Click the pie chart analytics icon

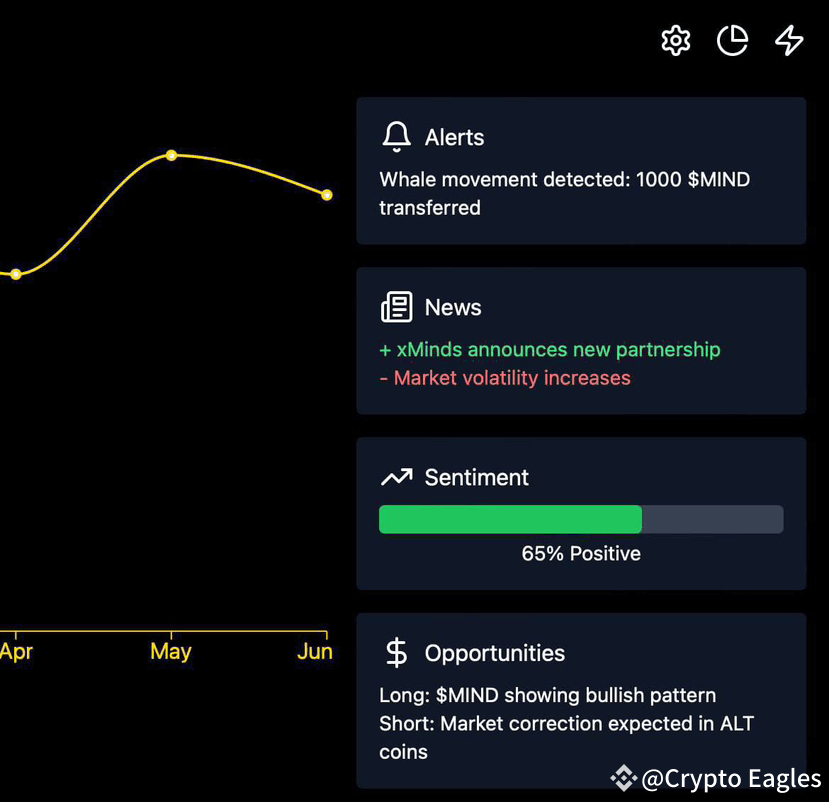pos(733,41)
